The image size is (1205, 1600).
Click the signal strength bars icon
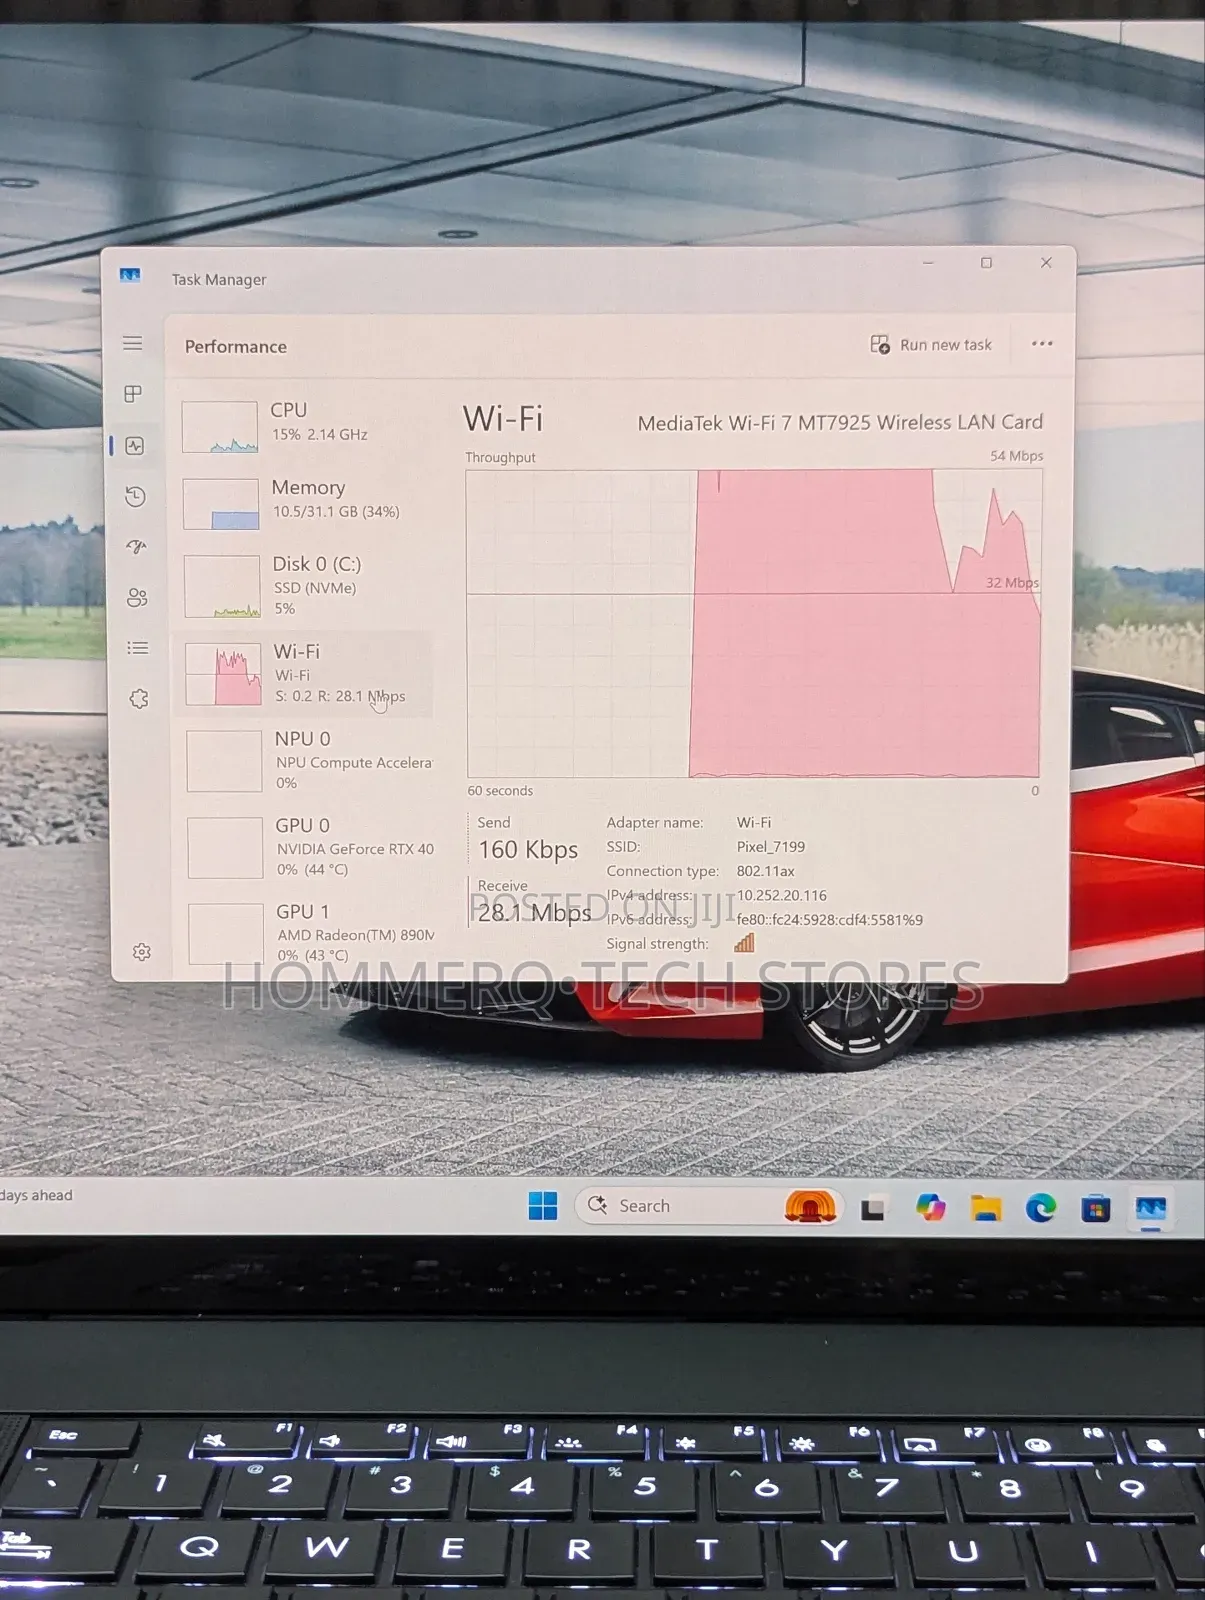(744, 942)
